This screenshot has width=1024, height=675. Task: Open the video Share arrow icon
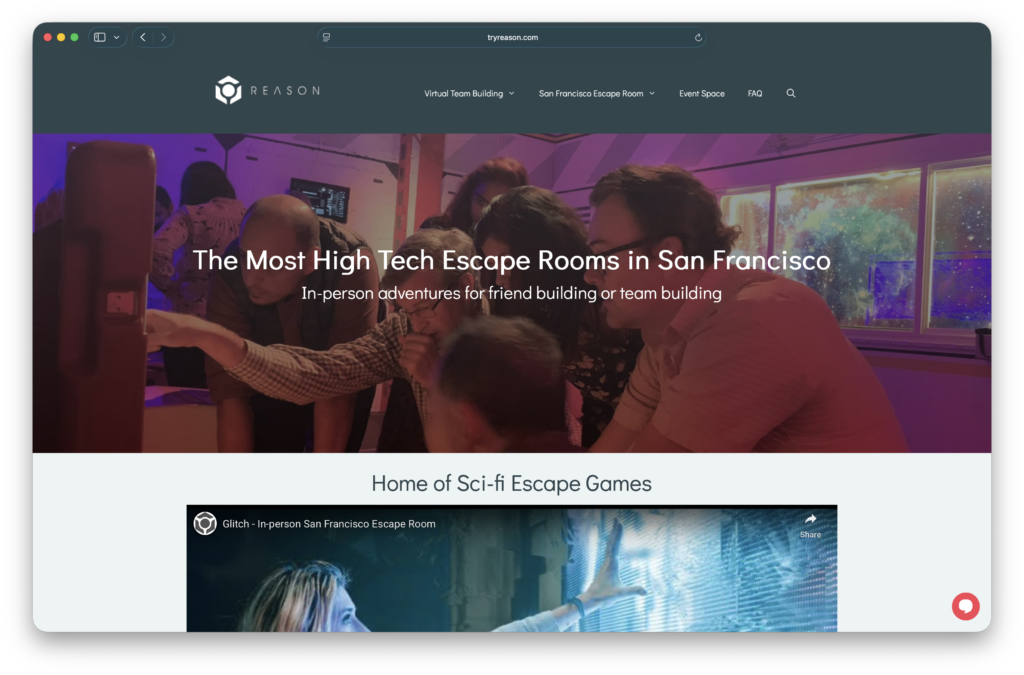click(x=810, y=519)
